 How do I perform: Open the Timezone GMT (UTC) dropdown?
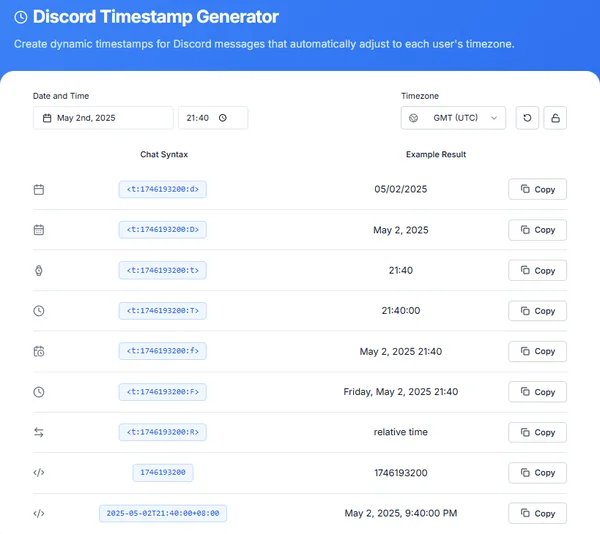pyautogui.click(x=453, y=118)
